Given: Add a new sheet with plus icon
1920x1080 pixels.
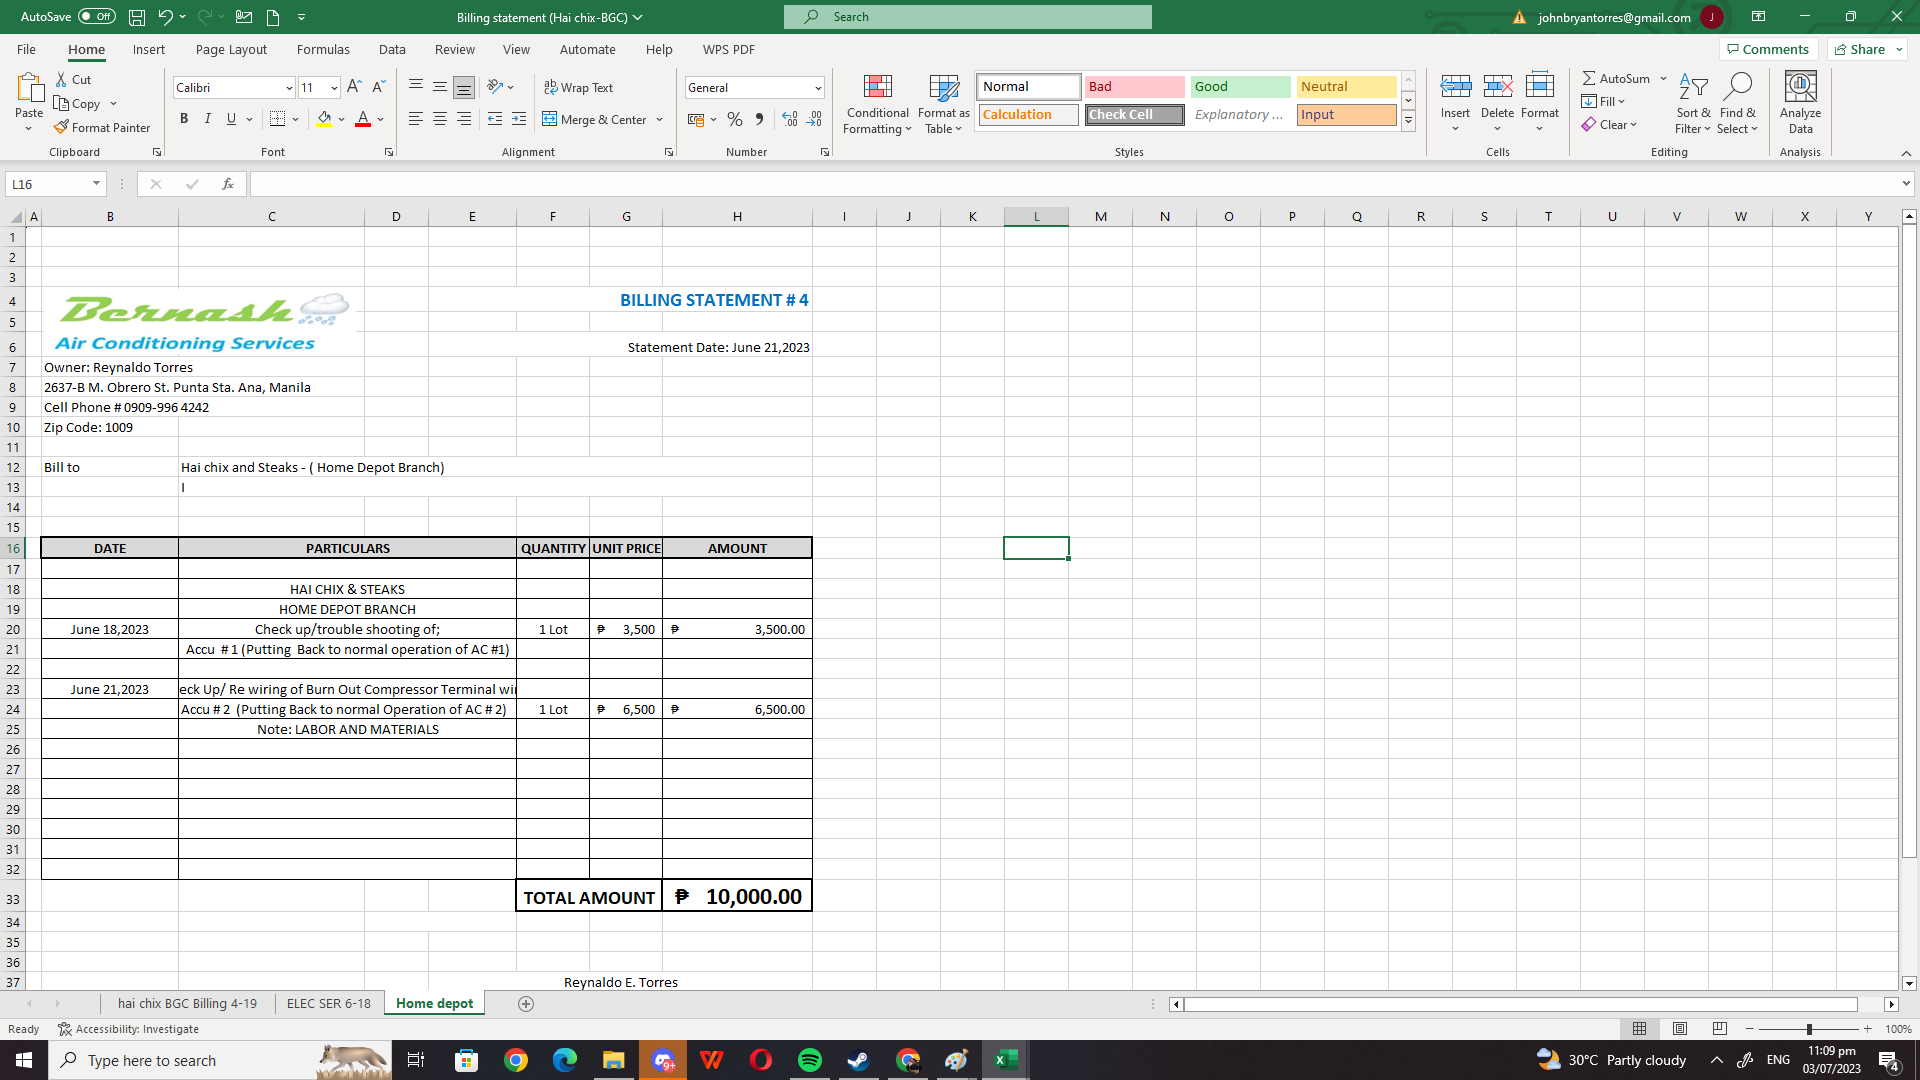Looking at the screenshot, I should point(526,1004).
